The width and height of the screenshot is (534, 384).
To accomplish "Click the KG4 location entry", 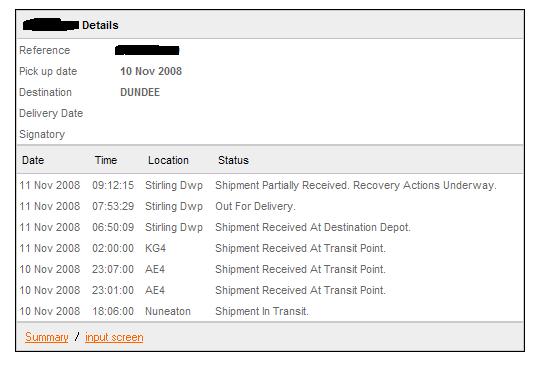I will (155, 248).
